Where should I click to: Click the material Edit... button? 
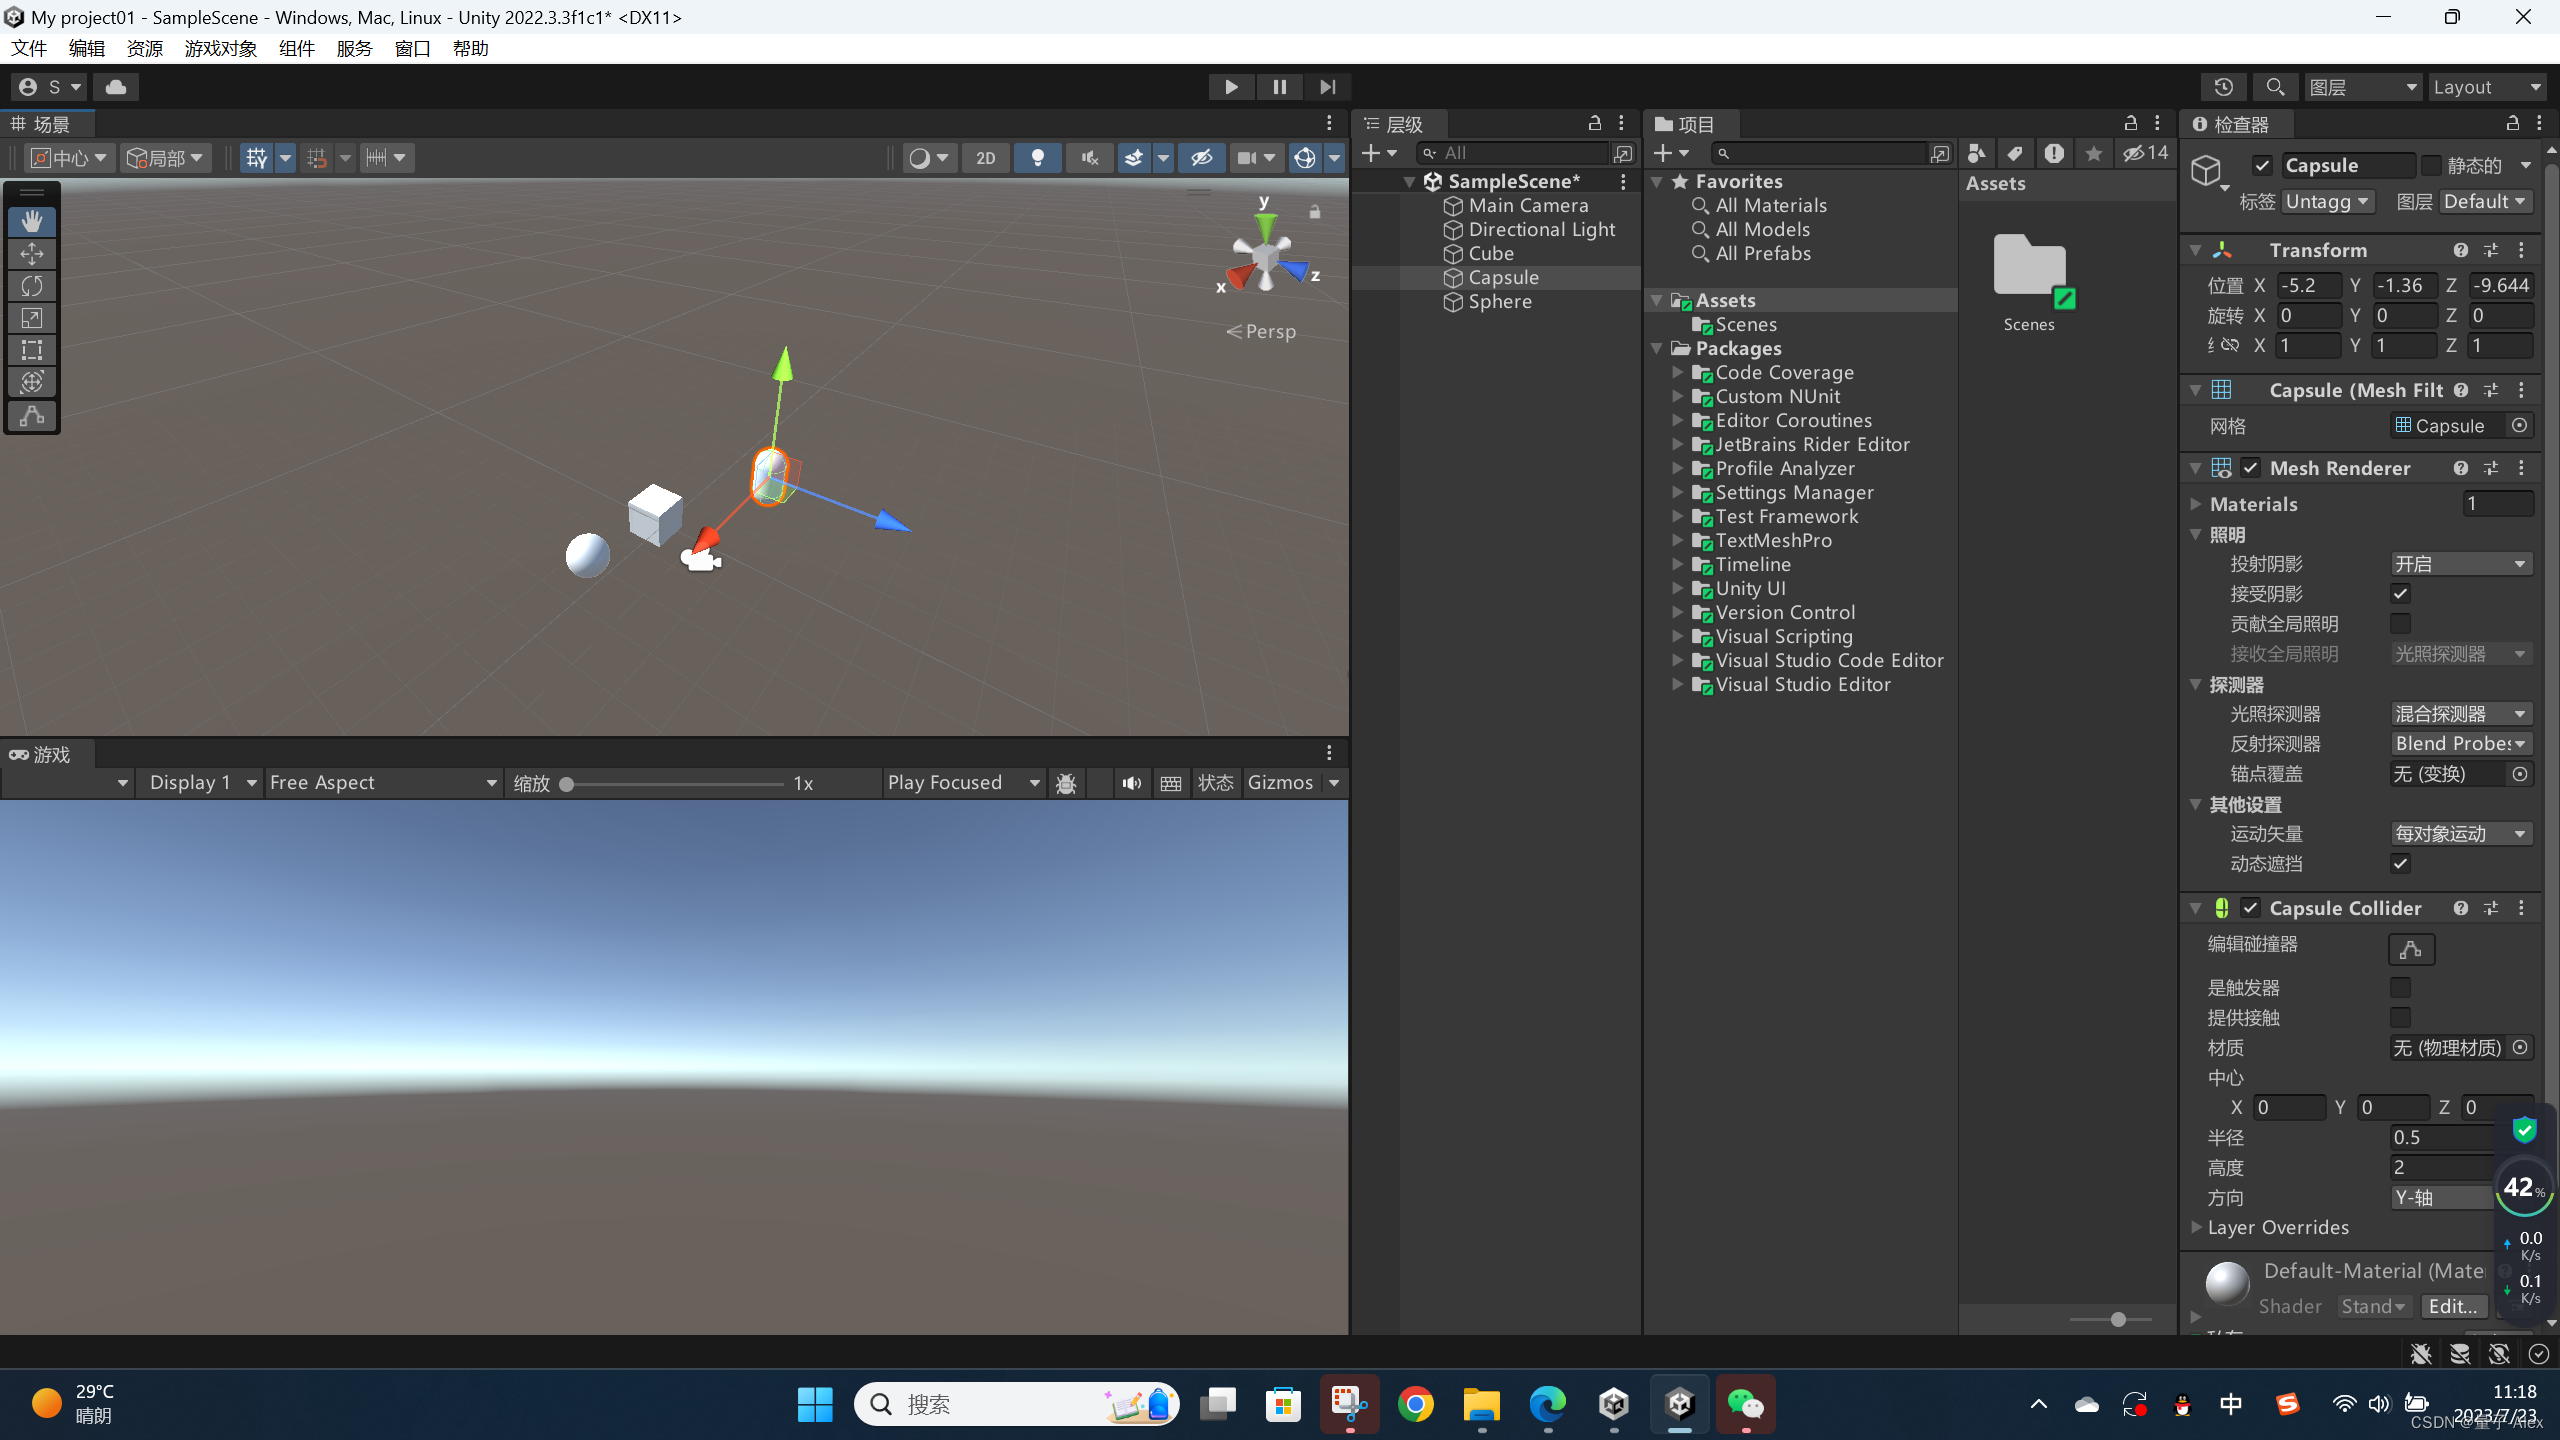pyautogui.click(x=2452, y=1306)
